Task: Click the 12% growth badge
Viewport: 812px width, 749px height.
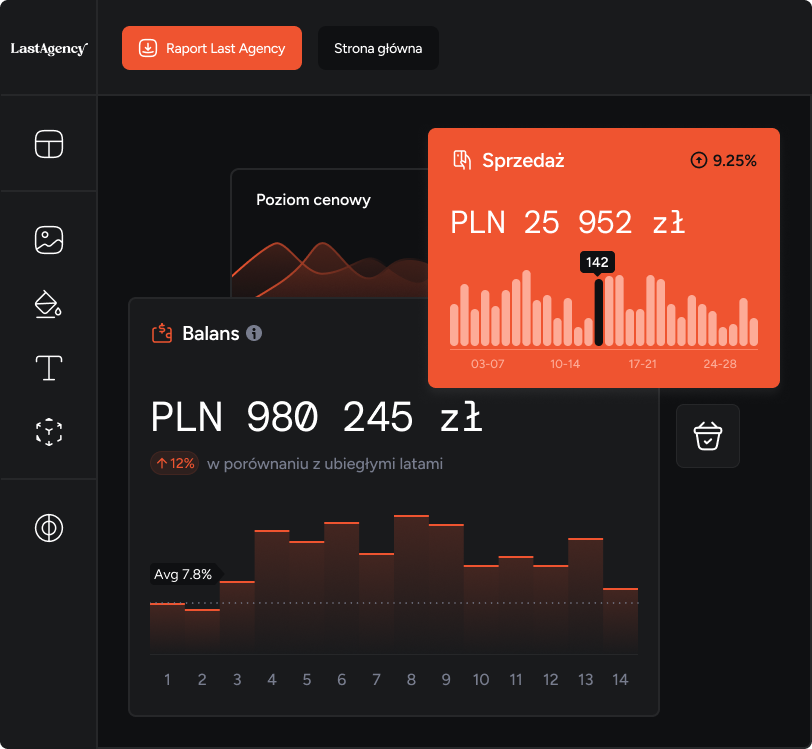Action: [x=174, y=464]
